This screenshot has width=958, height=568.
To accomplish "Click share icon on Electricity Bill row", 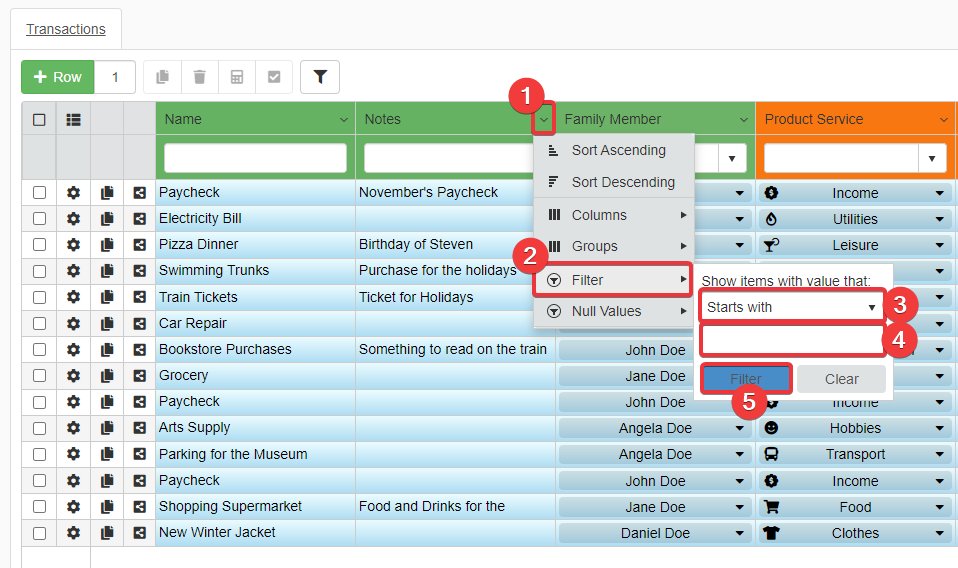I will coord(139,218).
